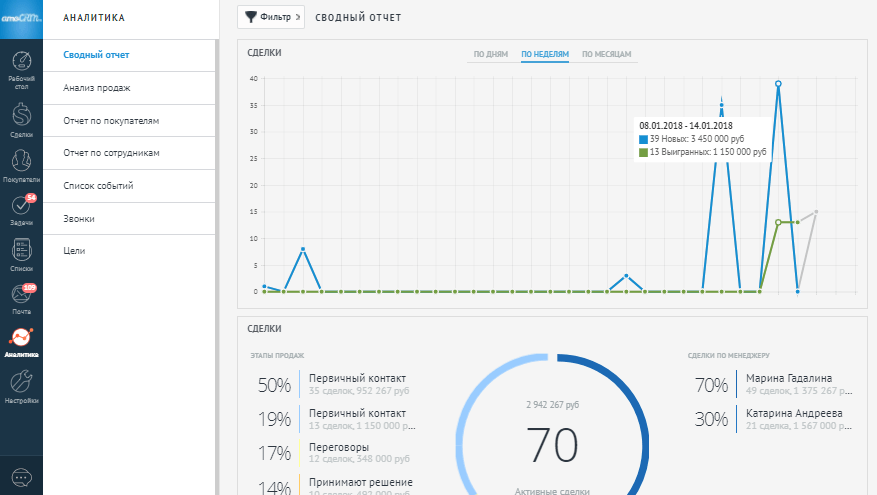Viewport: 877px width, 495px height.
Task: Click manager Марина Гадалина
Action: tap(789, 379)
